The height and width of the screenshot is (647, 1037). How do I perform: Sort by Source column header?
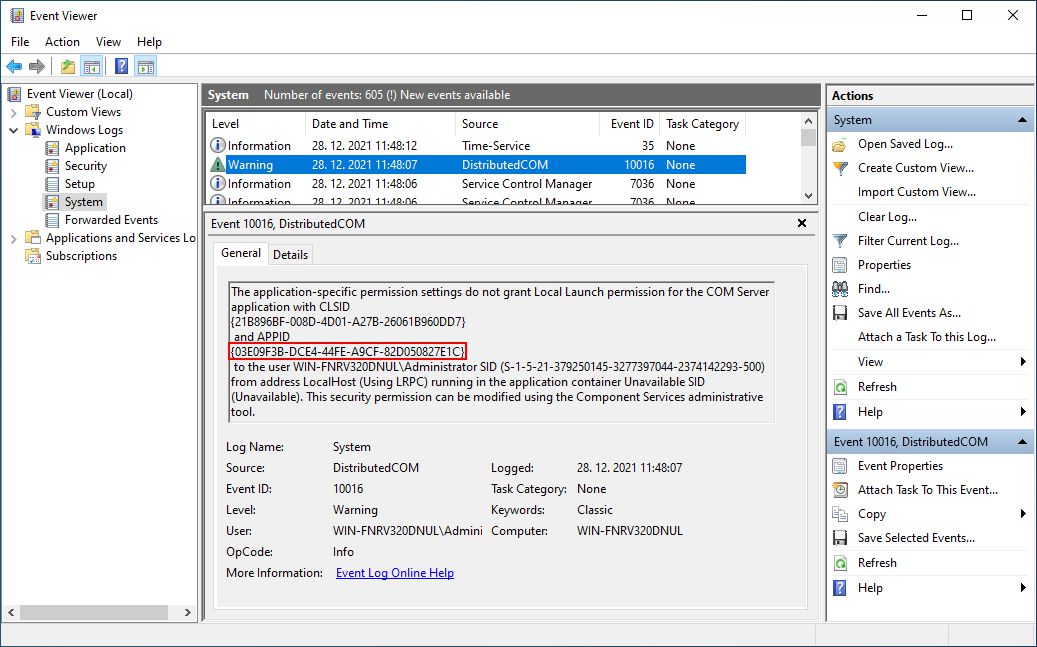point(527,124)
